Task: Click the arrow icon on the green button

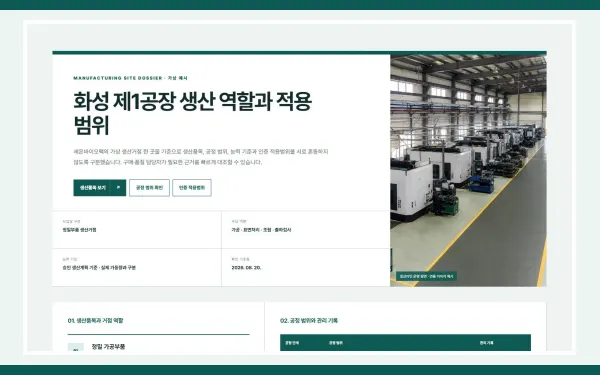Action: click(118, 188)
